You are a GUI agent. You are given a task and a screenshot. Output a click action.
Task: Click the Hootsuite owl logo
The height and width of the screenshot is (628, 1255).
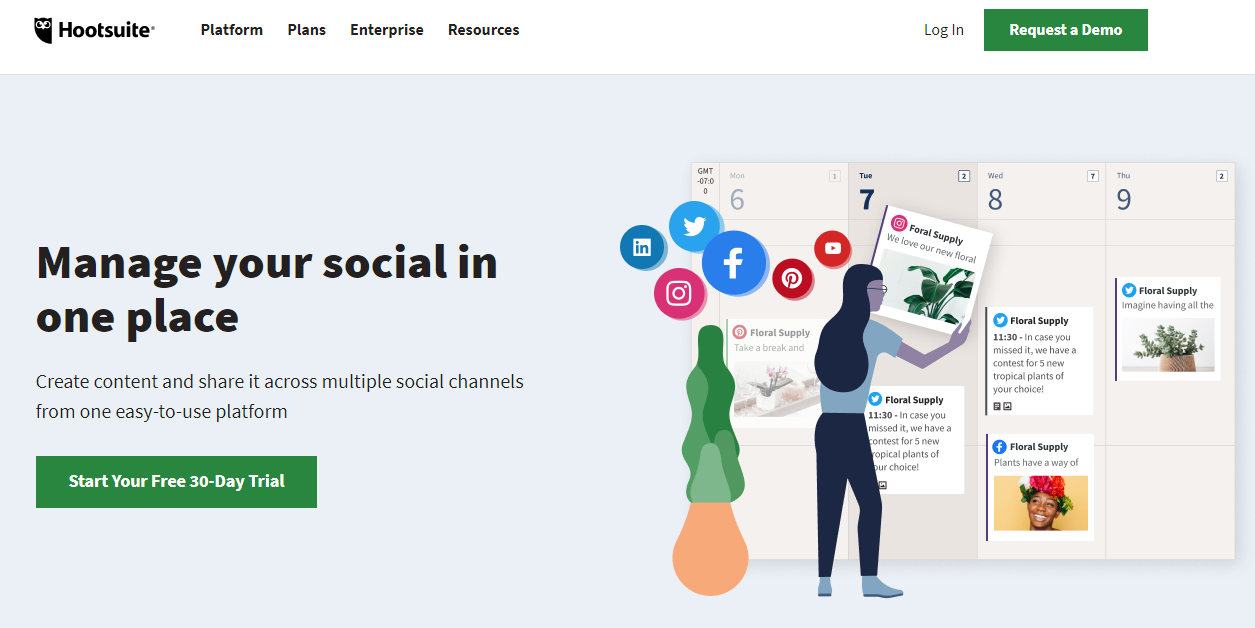(94, 30)
